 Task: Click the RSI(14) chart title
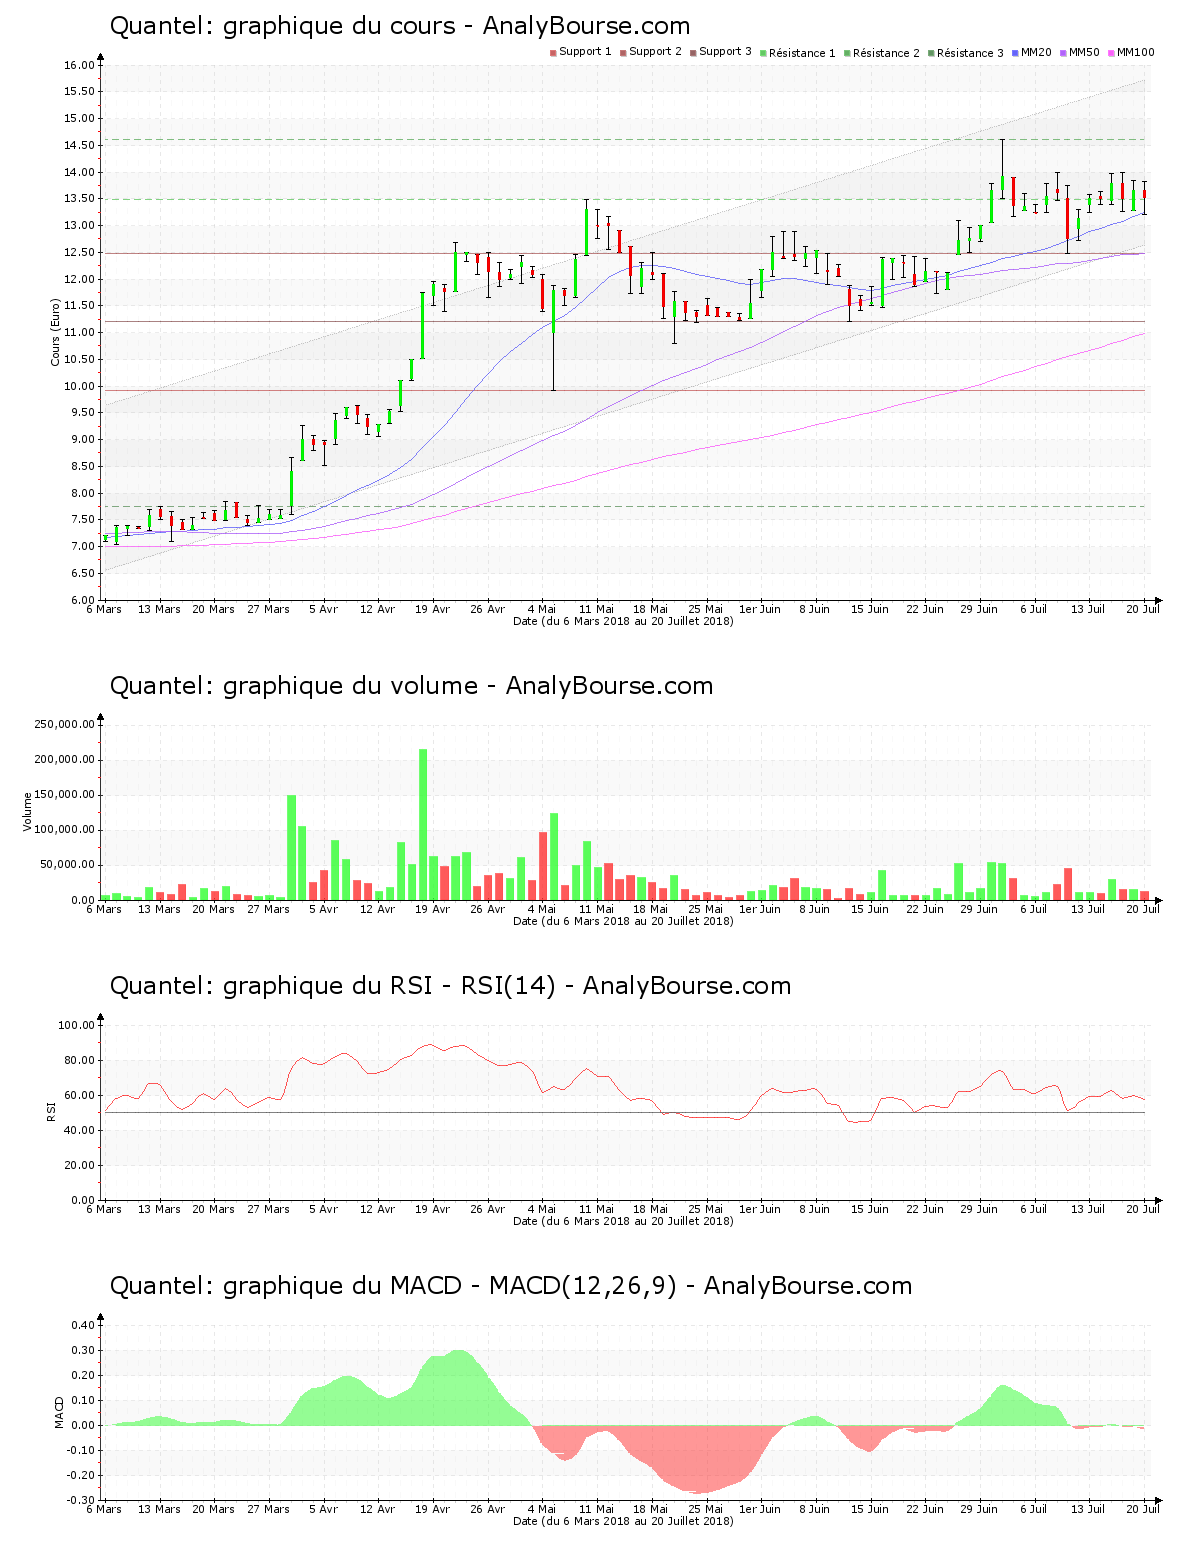pos(450,986)
